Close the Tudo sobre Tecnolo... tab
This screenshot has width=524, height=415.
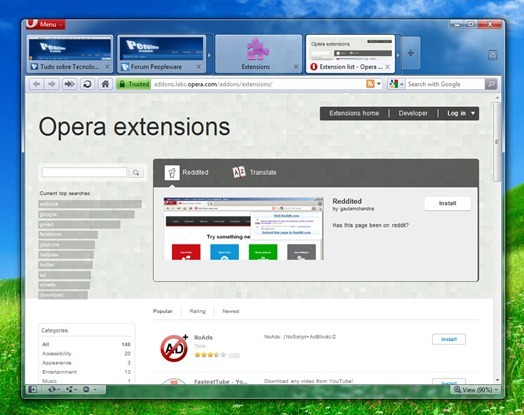[x=107, y=67]
